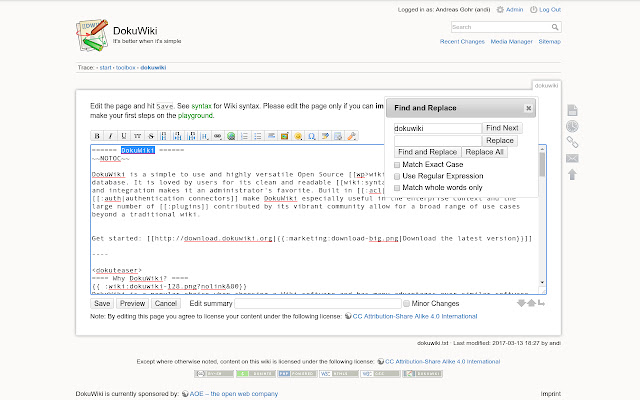The height and width of the screenshot is (400, 640).
Task: Open the find and replace tools icon
Action: 351,136
